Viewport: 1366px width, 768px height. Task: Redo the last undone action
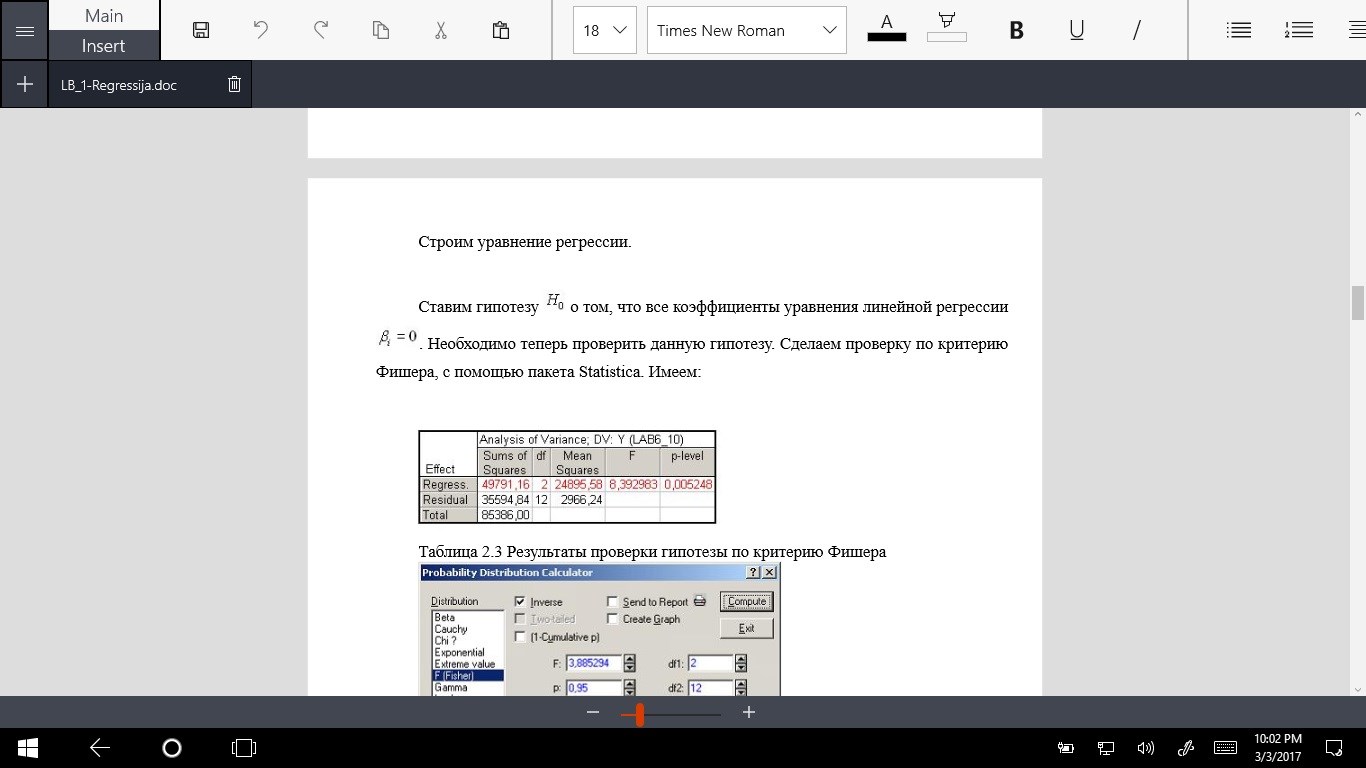tap(320, 30)
